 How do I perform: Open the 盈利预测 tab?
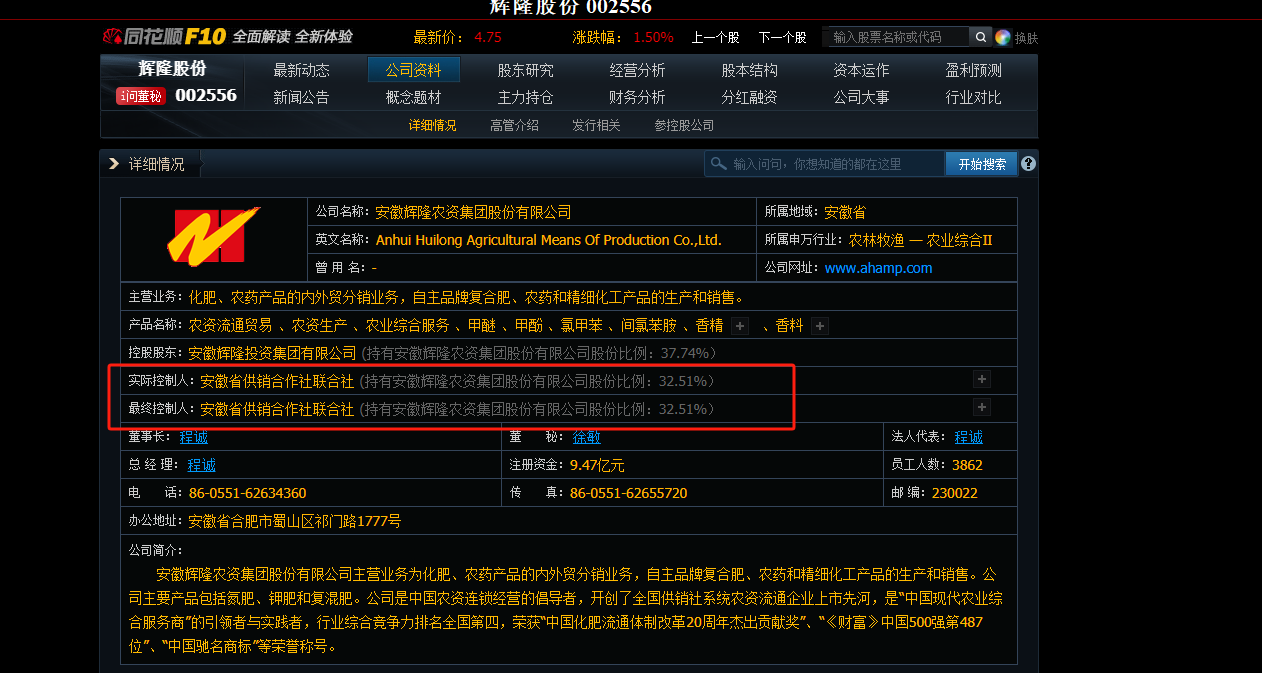973,70
